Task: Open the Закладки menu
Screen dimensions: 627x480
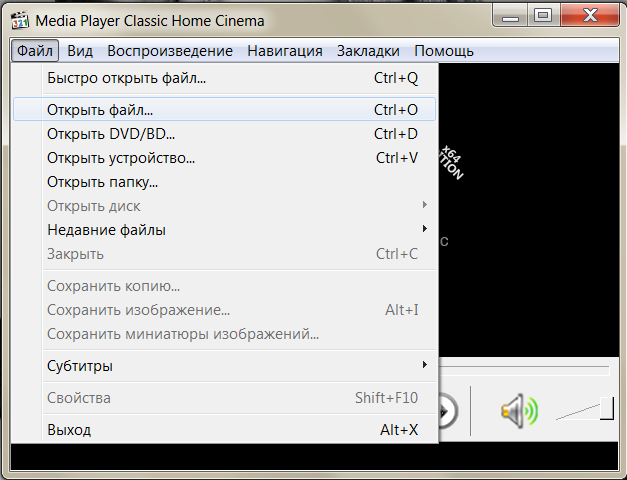Action: click(x=368, y=51)
